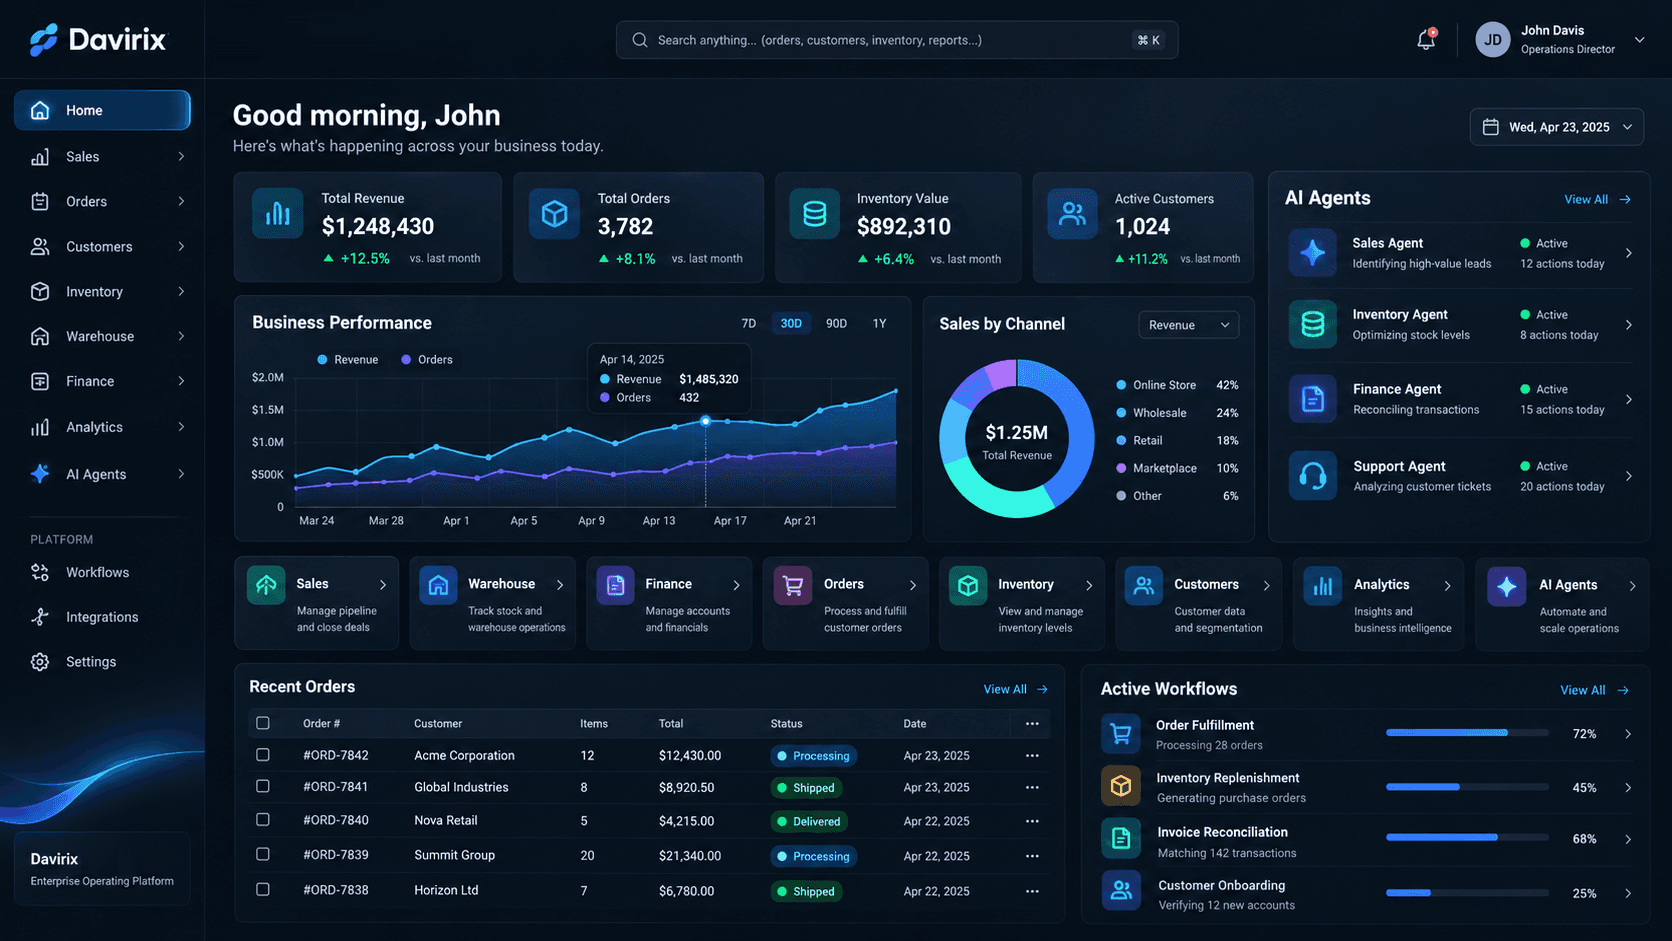Click the Order Fulfillment workflow cart icon
The height and width of the screenshot is (941, 1672).
[1121, 734]
